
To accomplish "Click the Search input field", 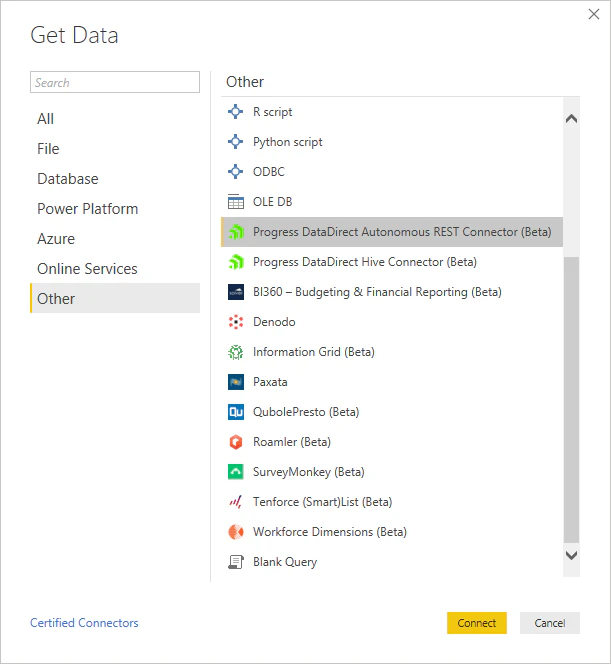I will [x=115, y=82].
